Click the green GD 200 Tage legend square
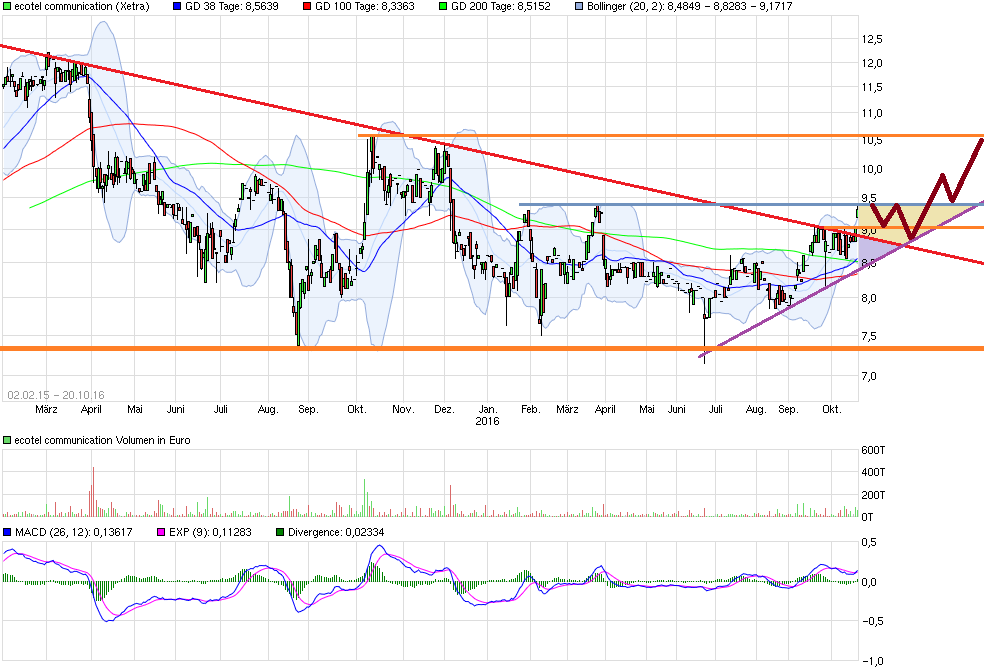 [442, 6]
